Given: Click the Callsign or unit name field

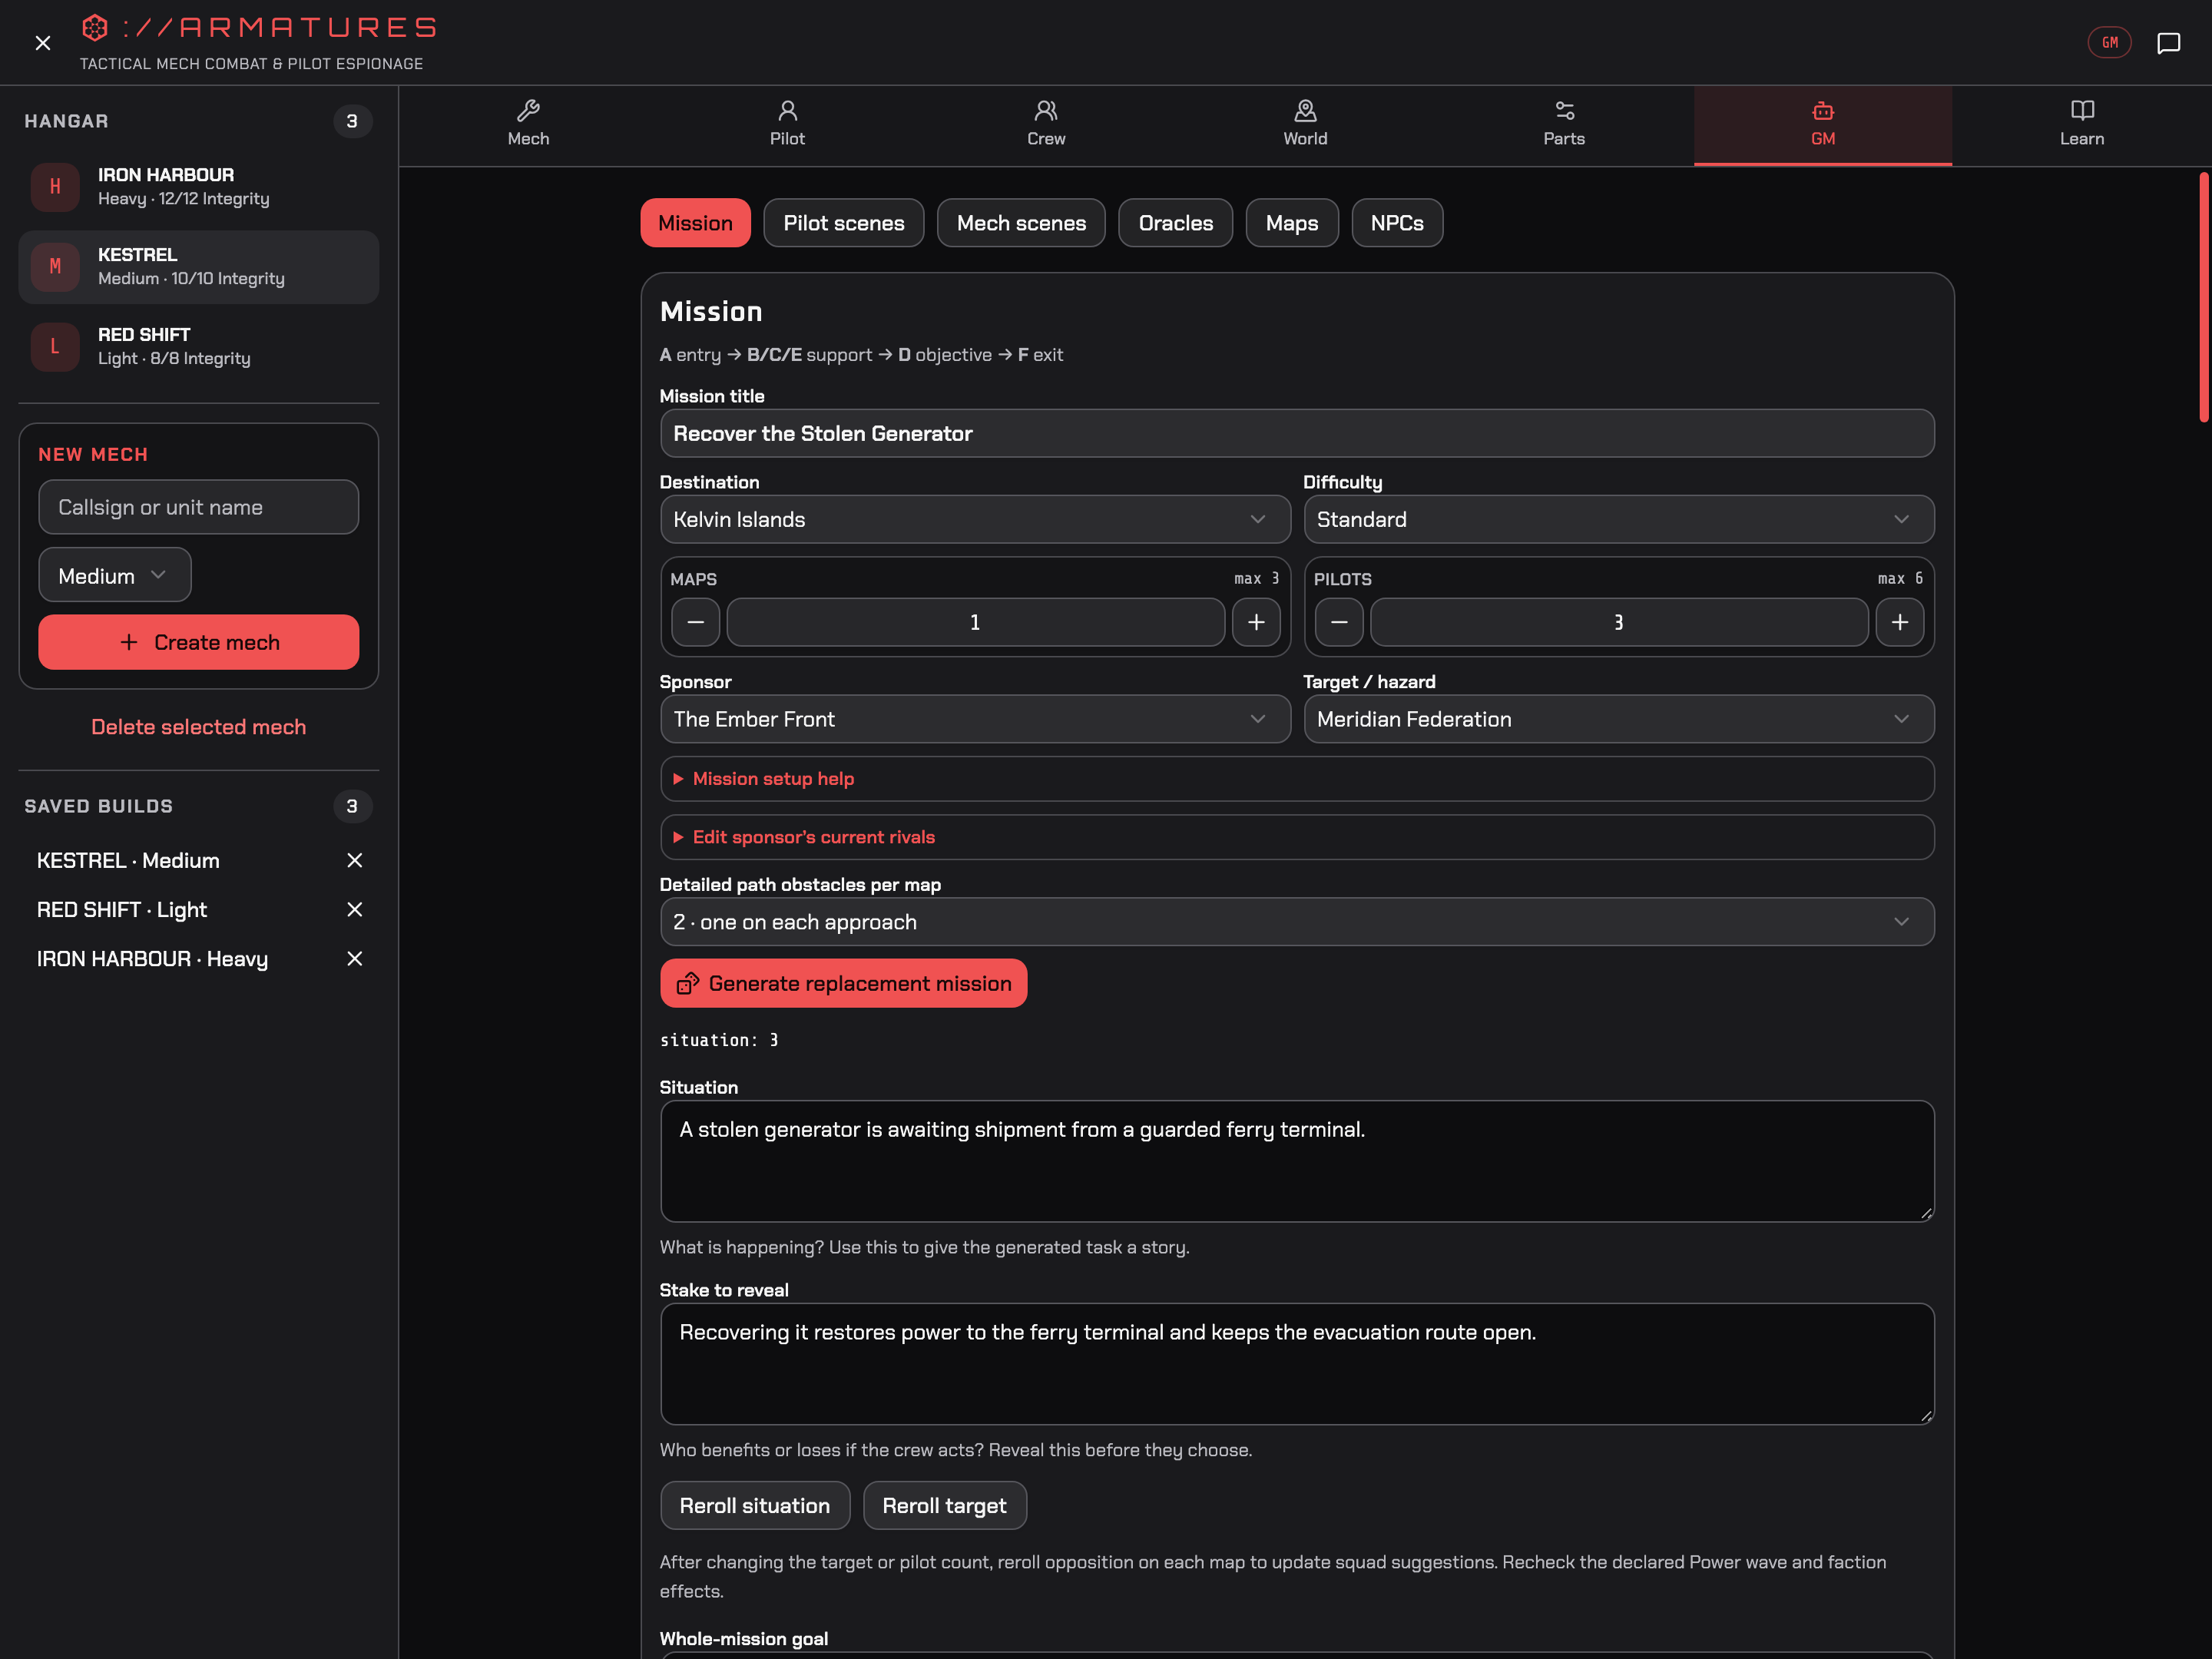Looking at the screenshot, I should pyautogui.click(x=199, y=507).
